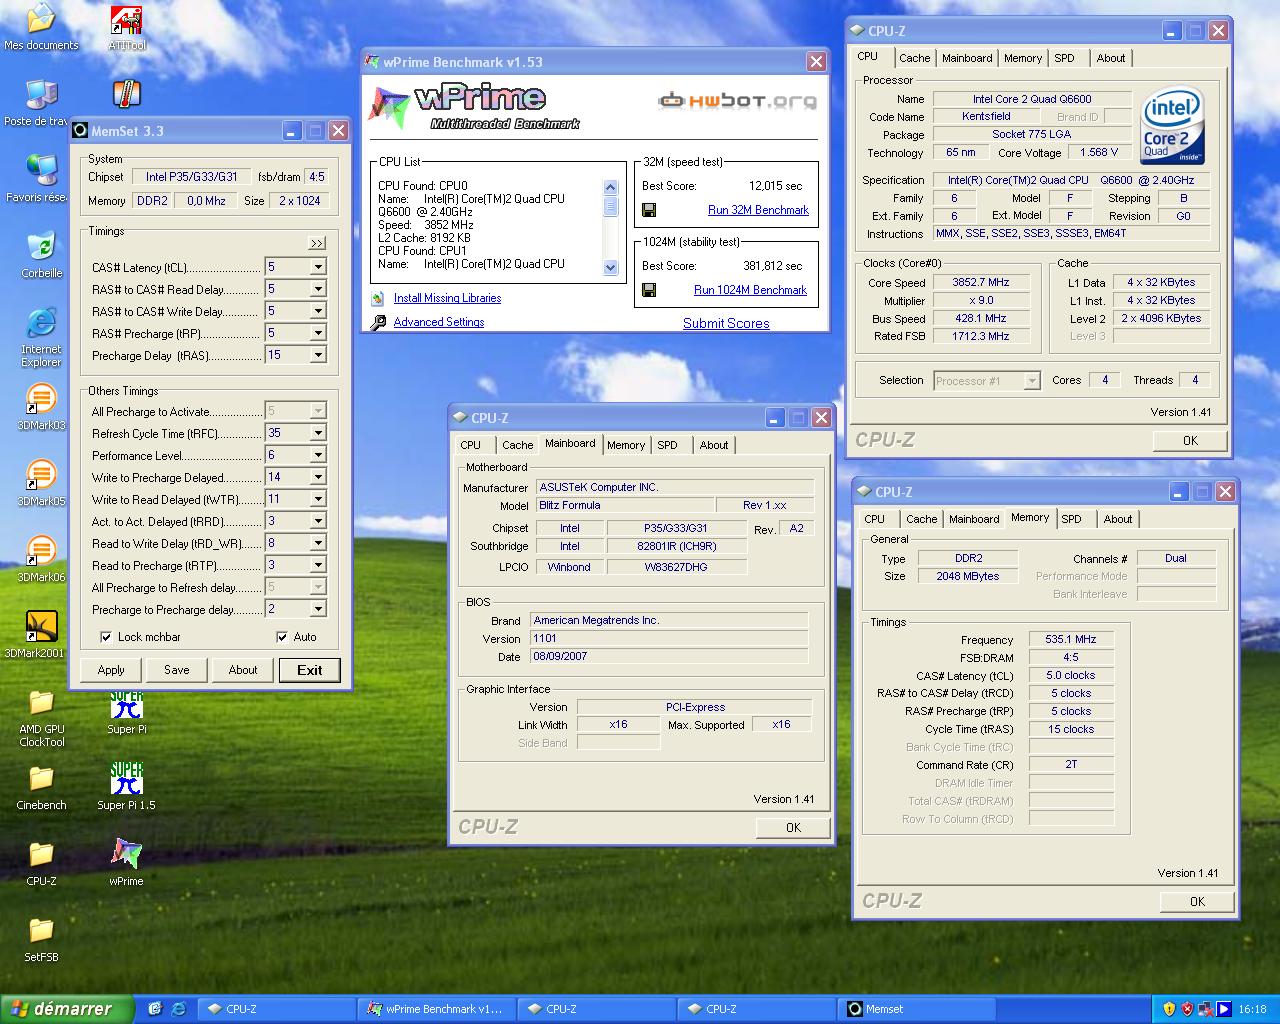Open the Precharge Delay (tRAS) dropdown
Viewport: 1280px width, 1024px height.
(x=318, y=355)
